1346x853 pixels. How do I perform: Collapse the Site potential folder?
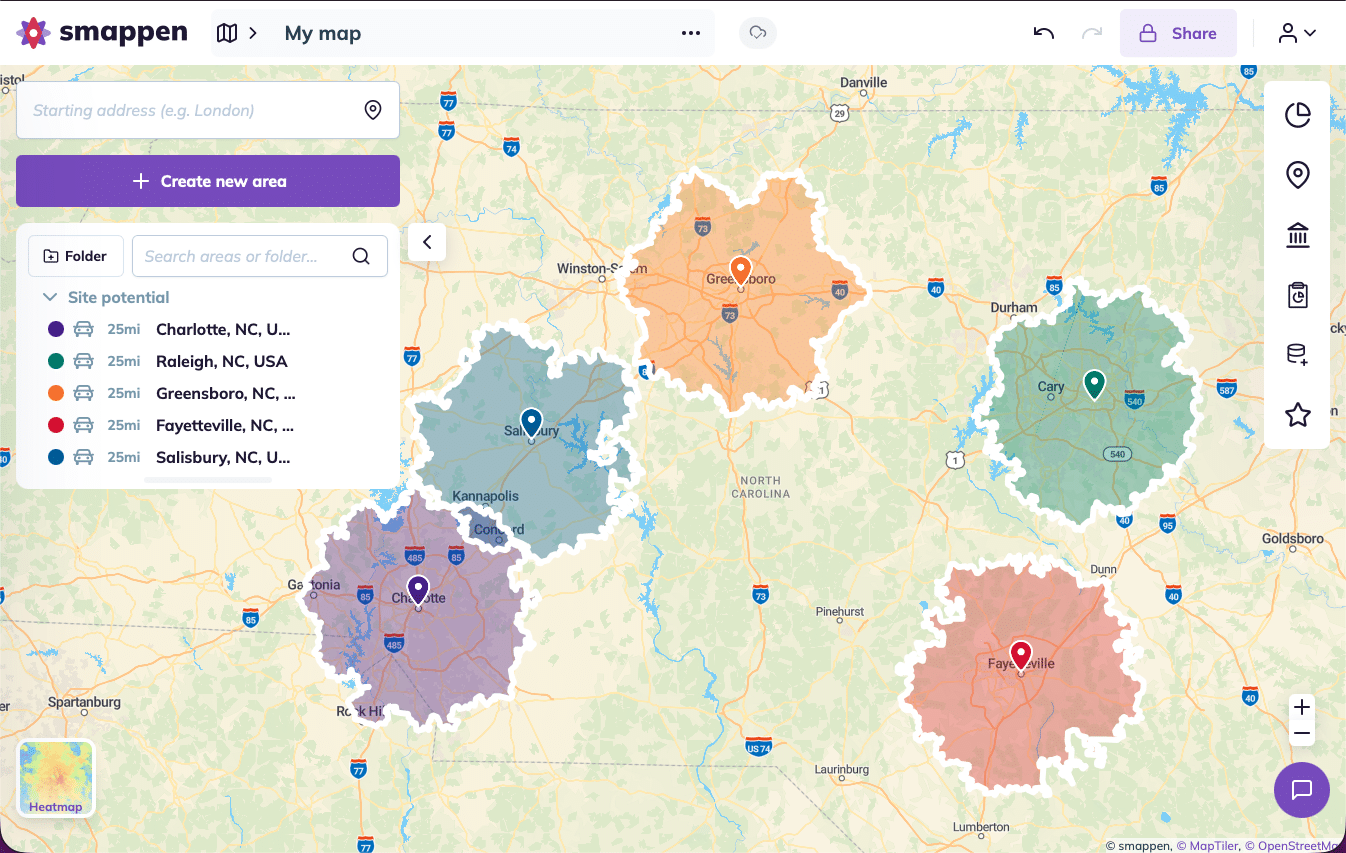coord(50,296)
